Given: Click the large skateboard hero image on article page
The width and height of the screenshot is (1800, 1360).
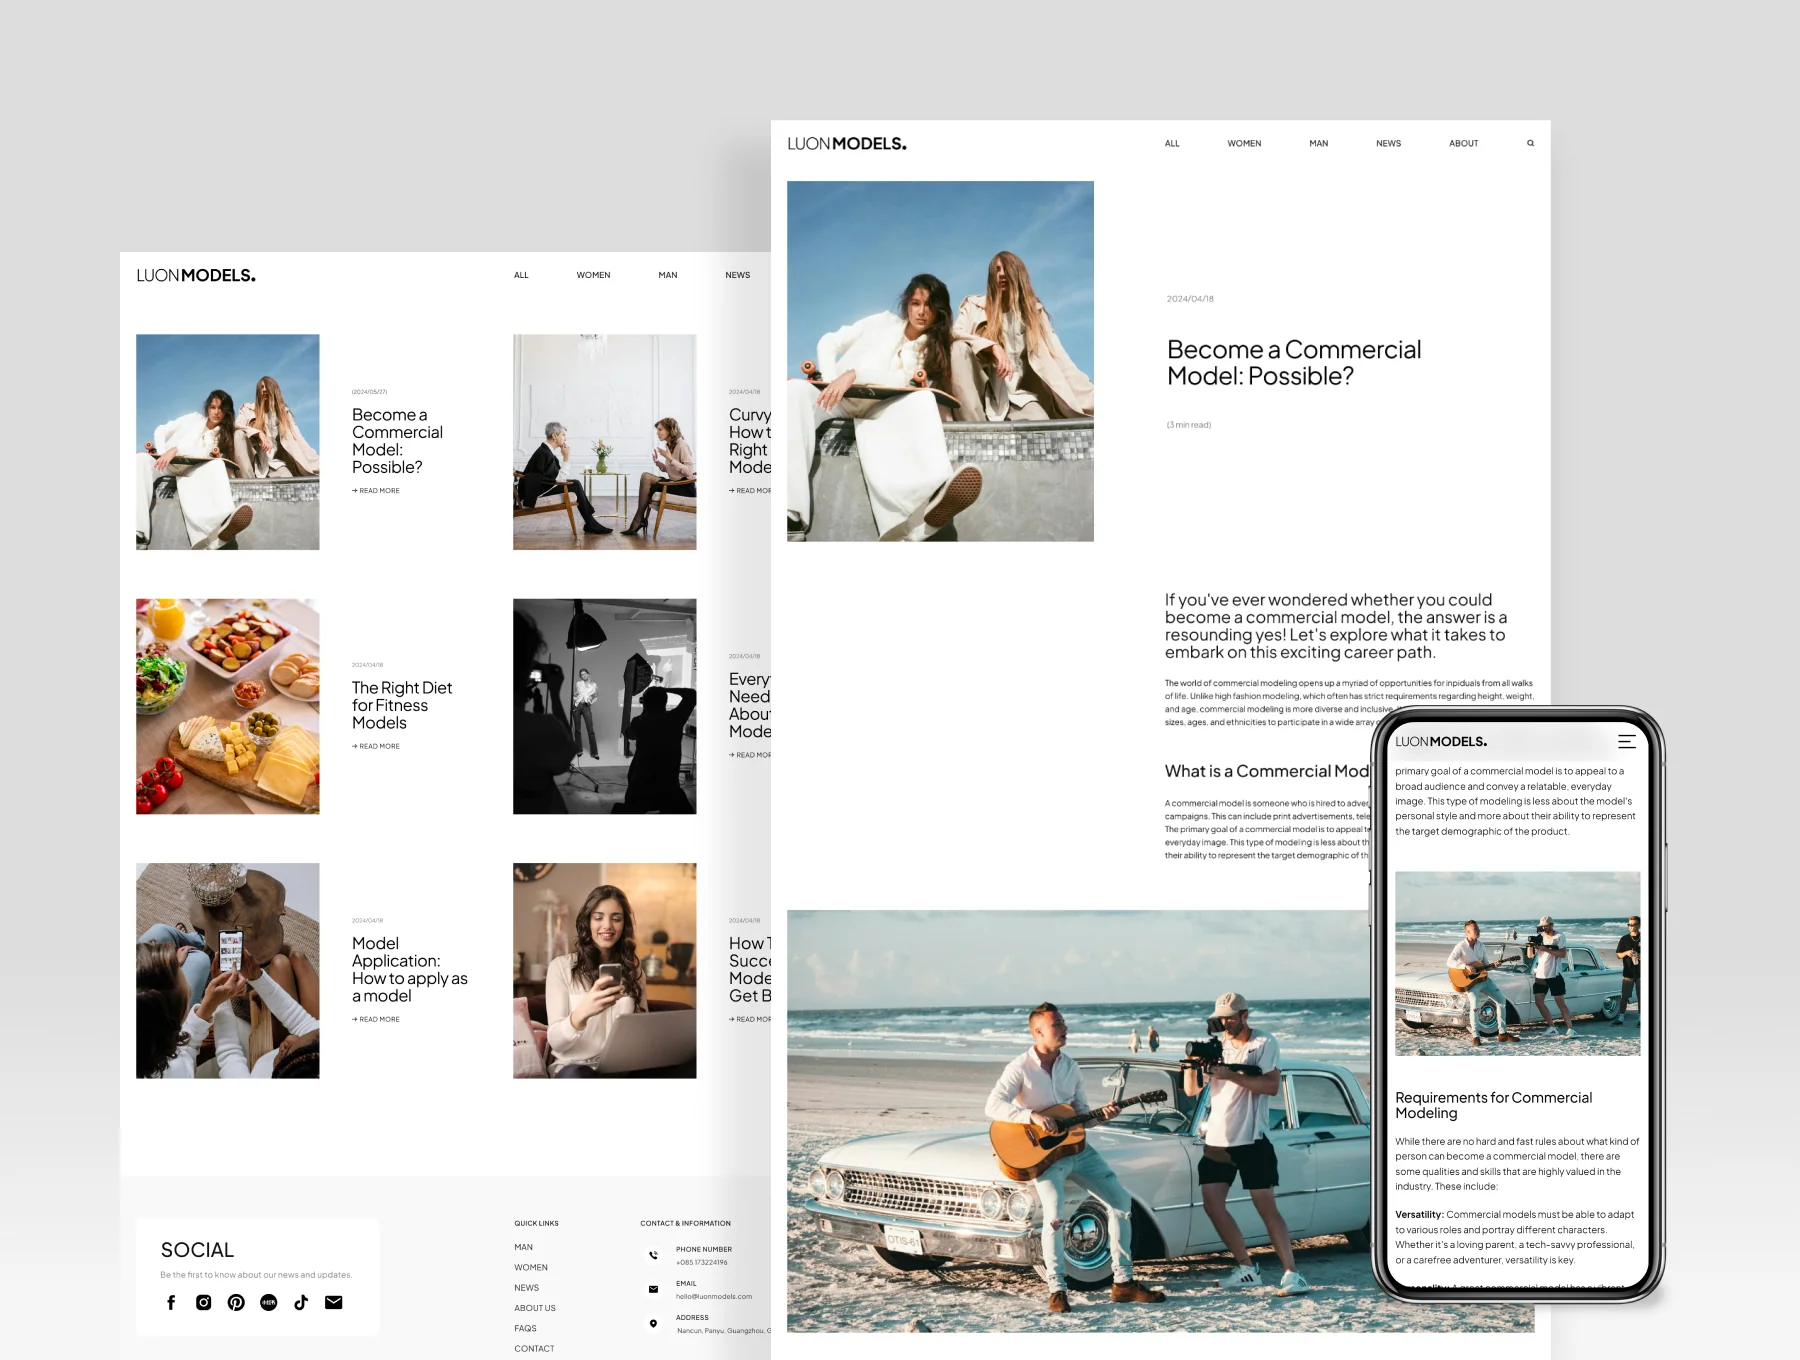Looking at the screenshot, I should 940,361.
